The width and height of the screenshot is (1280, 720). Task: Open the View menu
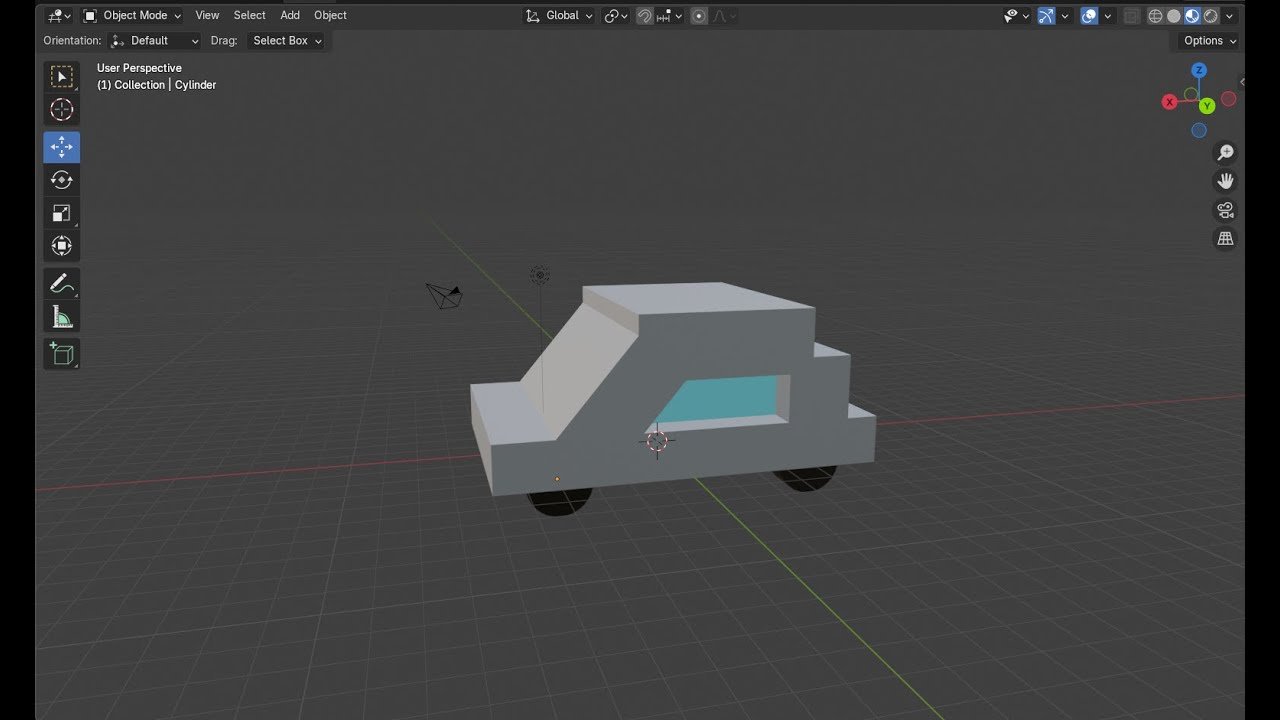207,15
